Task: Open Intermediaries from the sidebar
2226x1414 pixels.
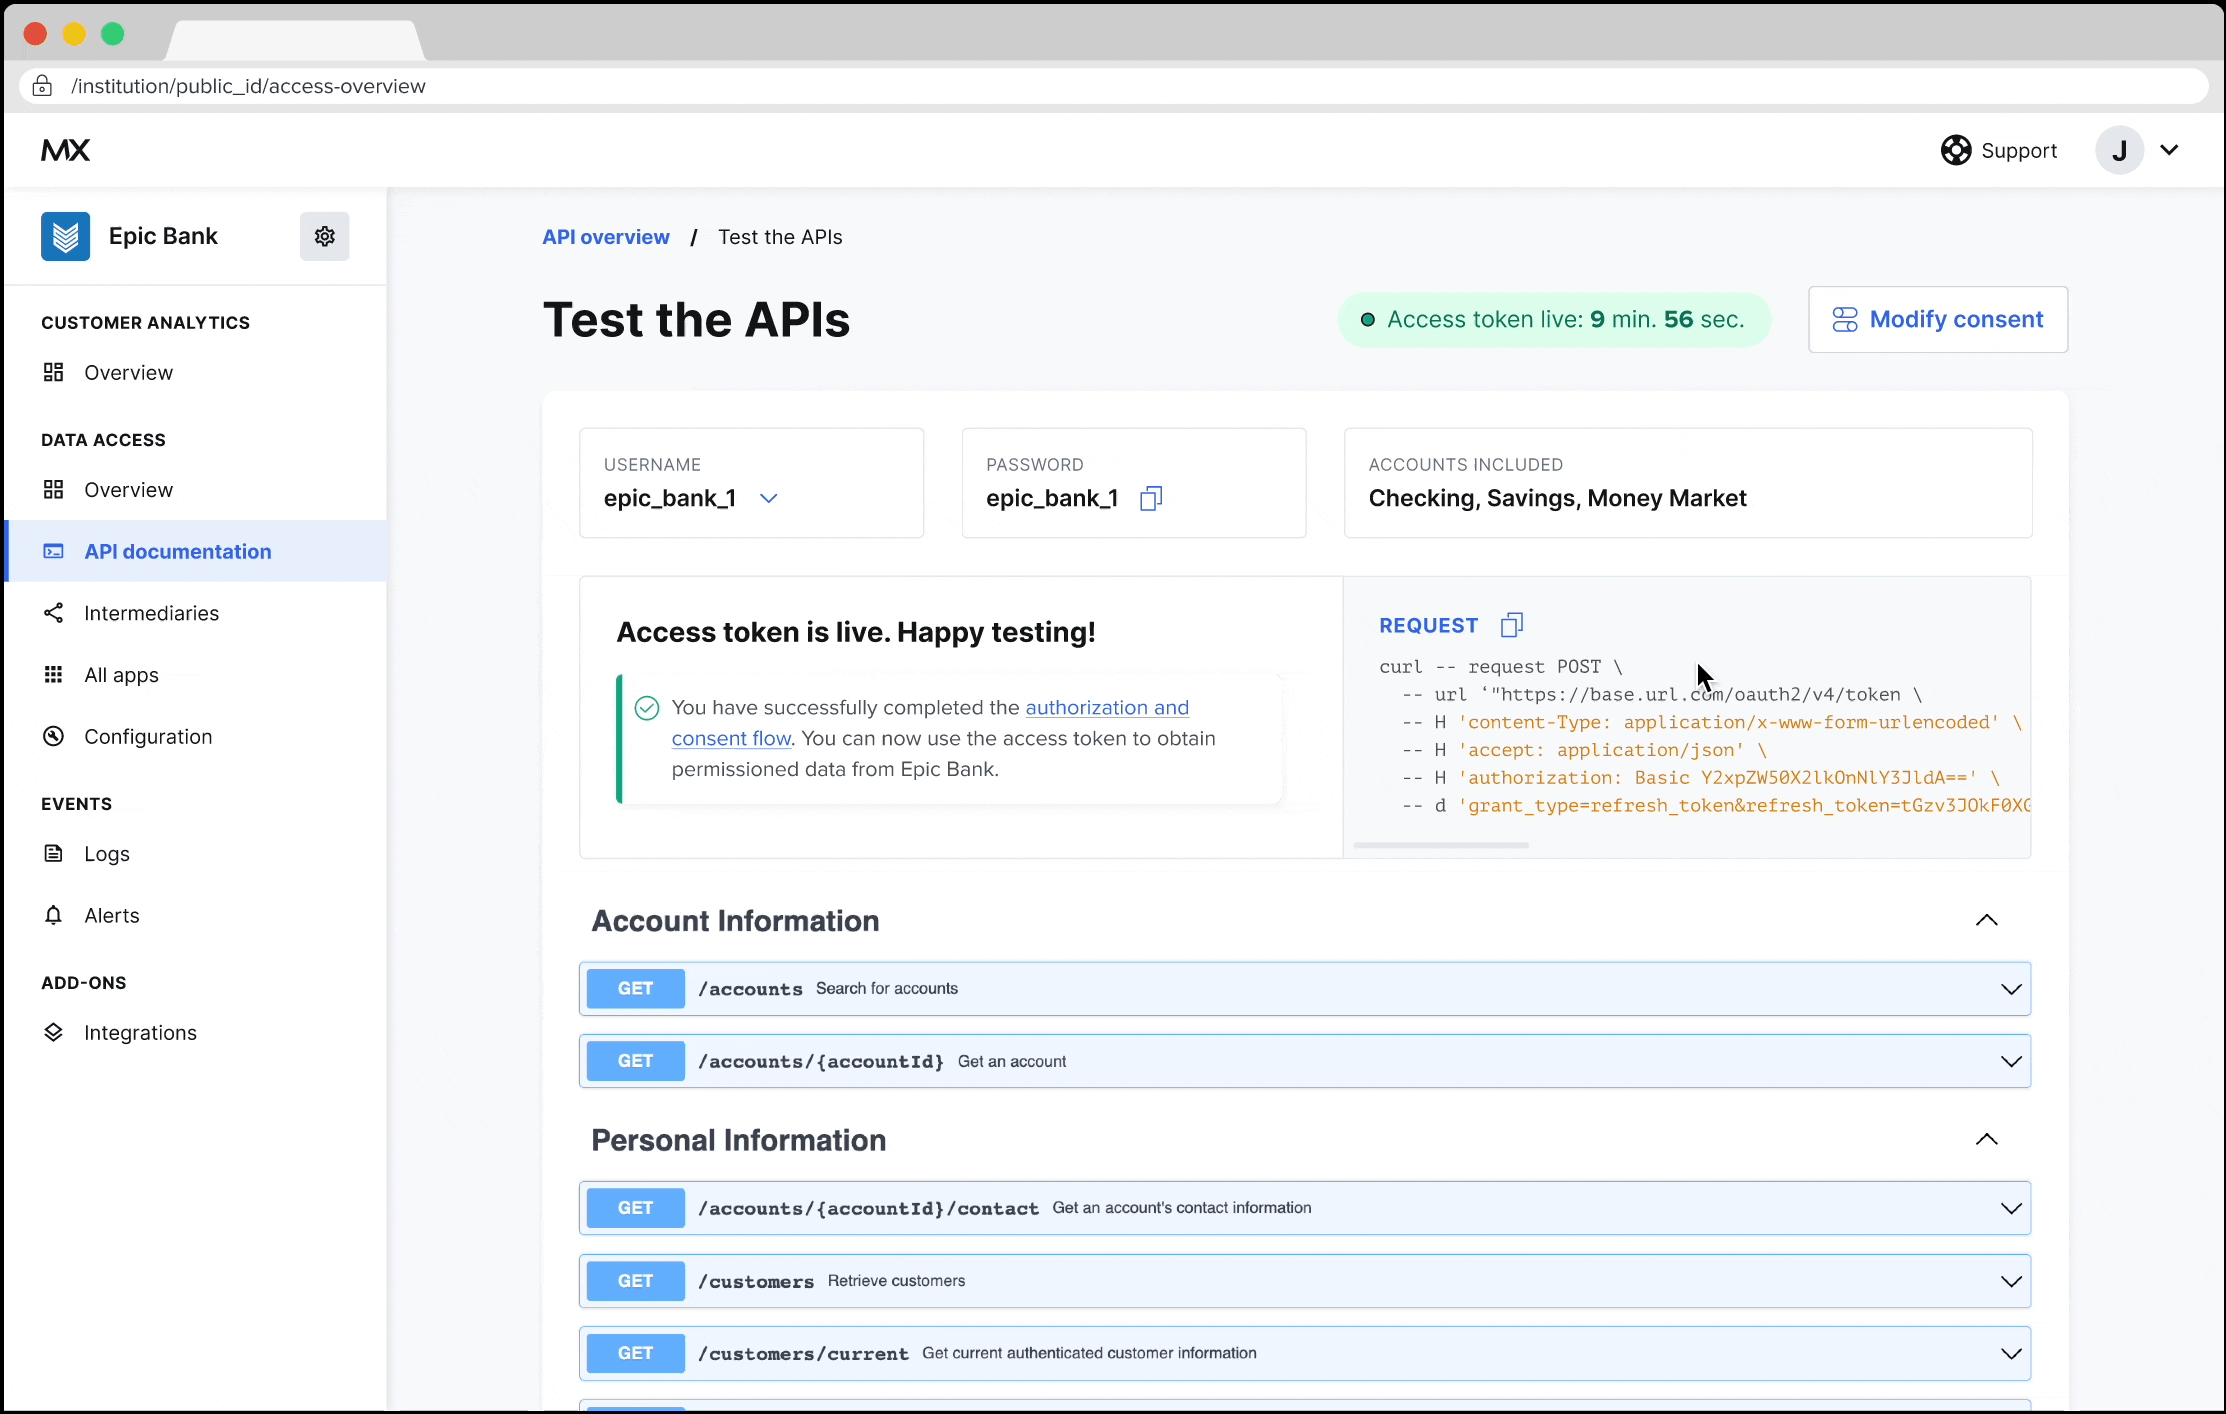Action: coord(151,613)
